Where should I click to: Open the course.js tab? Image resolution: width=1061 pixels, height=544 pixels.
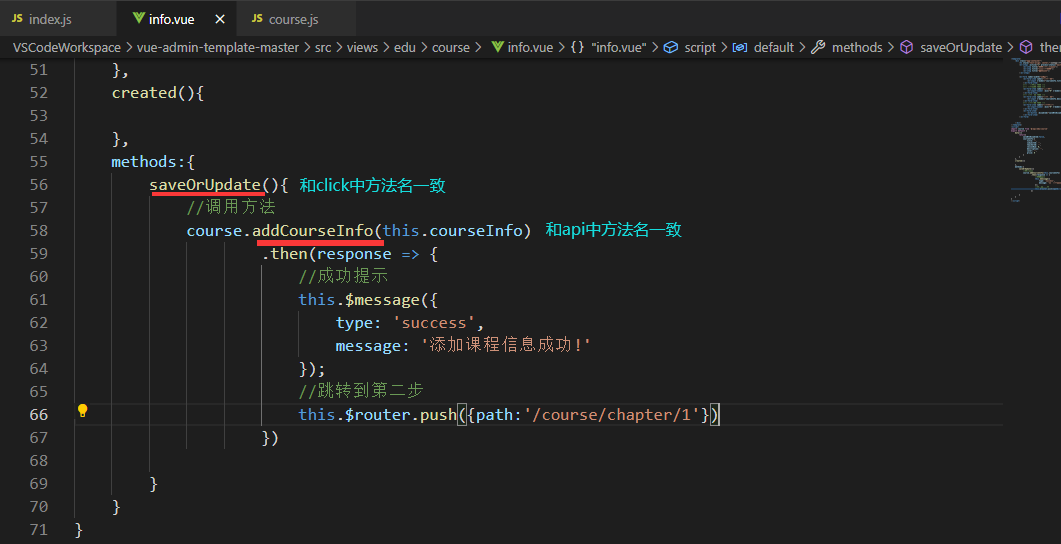tap(296, 19)
